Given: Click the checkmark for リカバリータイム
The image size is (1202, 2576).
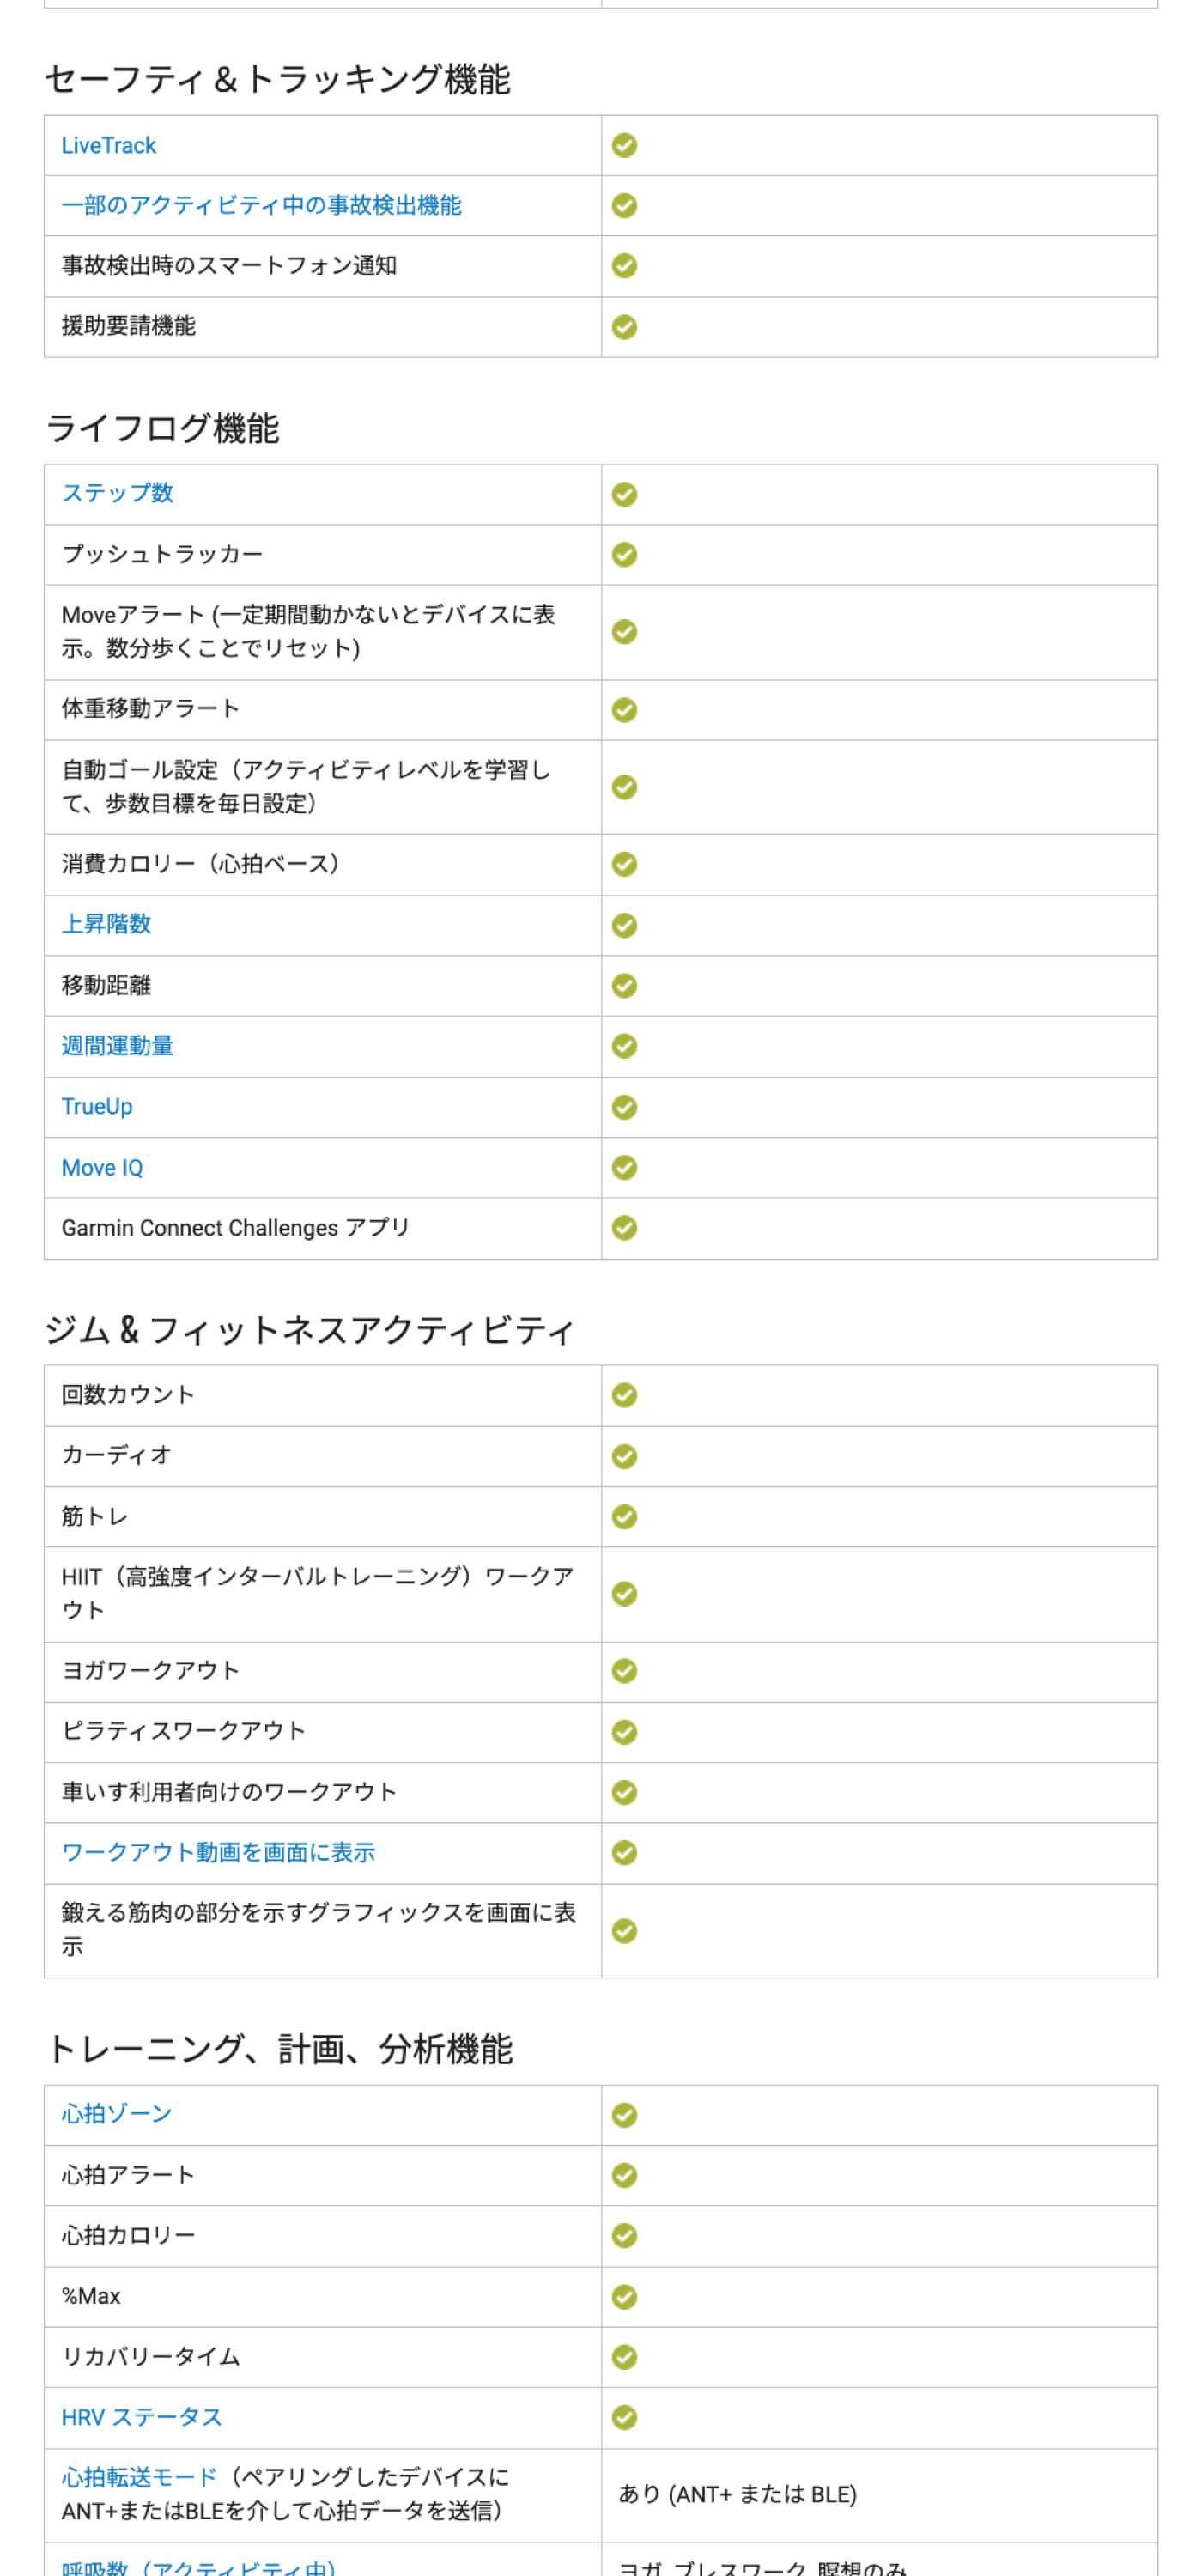Looking at the screenshot, I should 624,2357.
